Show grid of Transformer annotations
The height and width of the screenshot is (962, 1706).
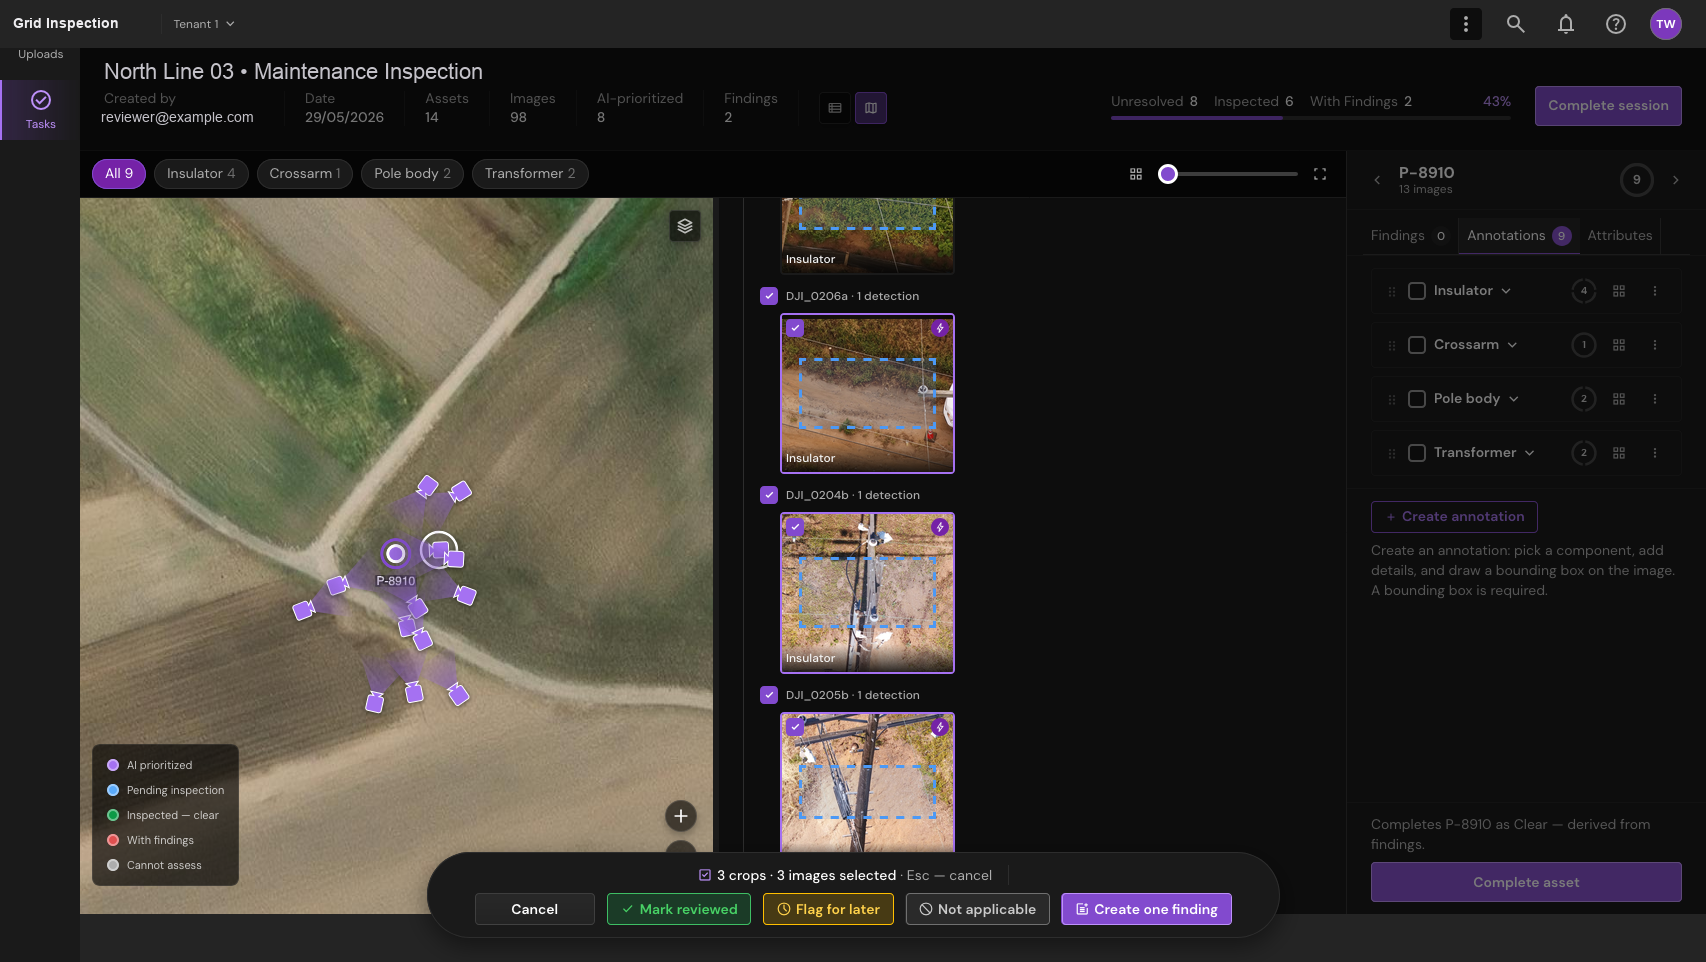click(x=1619, y=453)
